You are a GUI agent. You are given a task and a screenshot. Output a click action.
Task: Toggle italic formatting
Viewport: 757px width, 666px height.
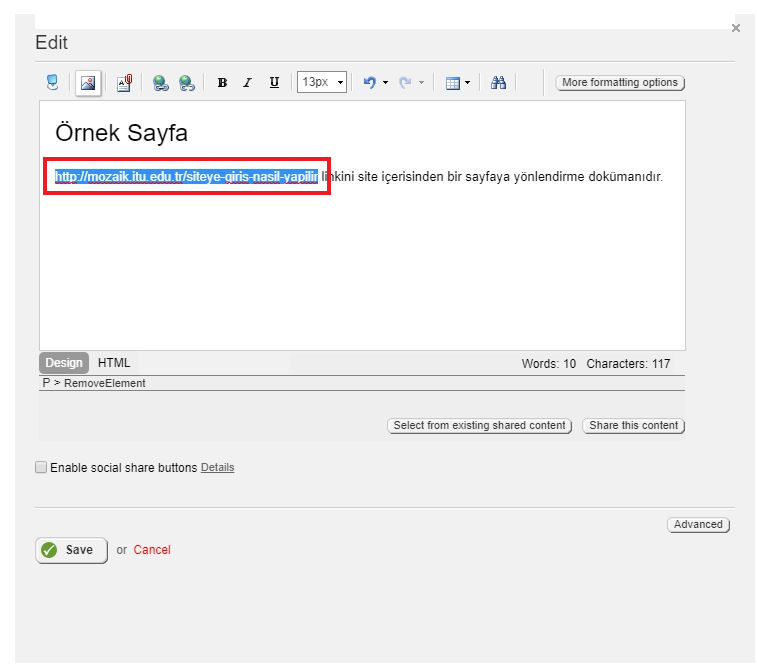tap(248, 83)
